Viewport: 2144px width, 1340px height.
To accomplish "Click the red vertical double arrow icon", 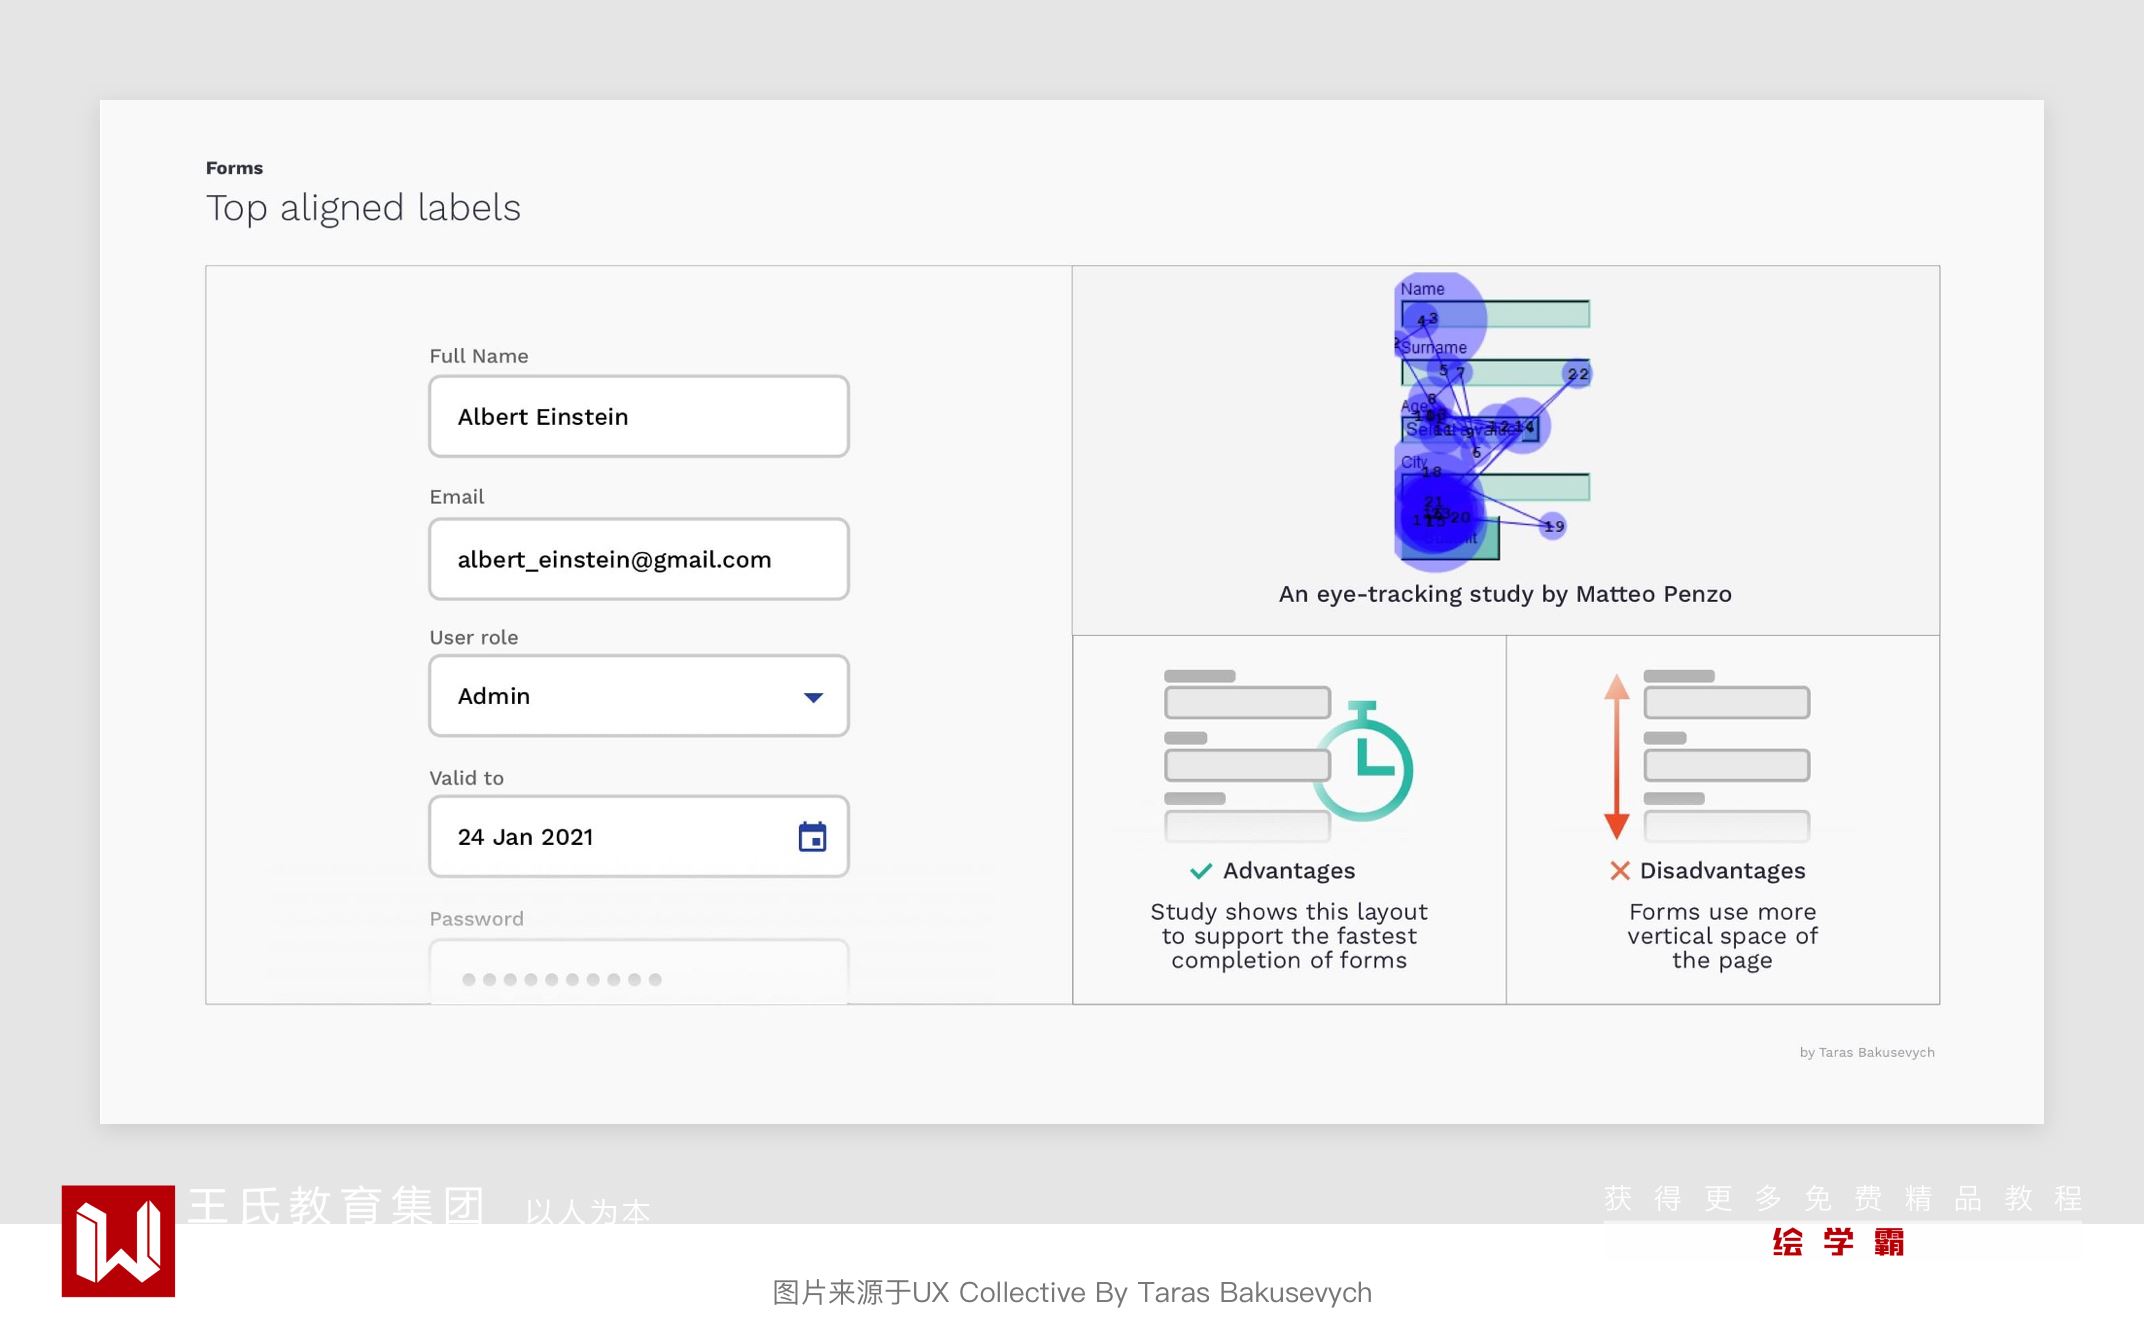I will pos(1616,757).
